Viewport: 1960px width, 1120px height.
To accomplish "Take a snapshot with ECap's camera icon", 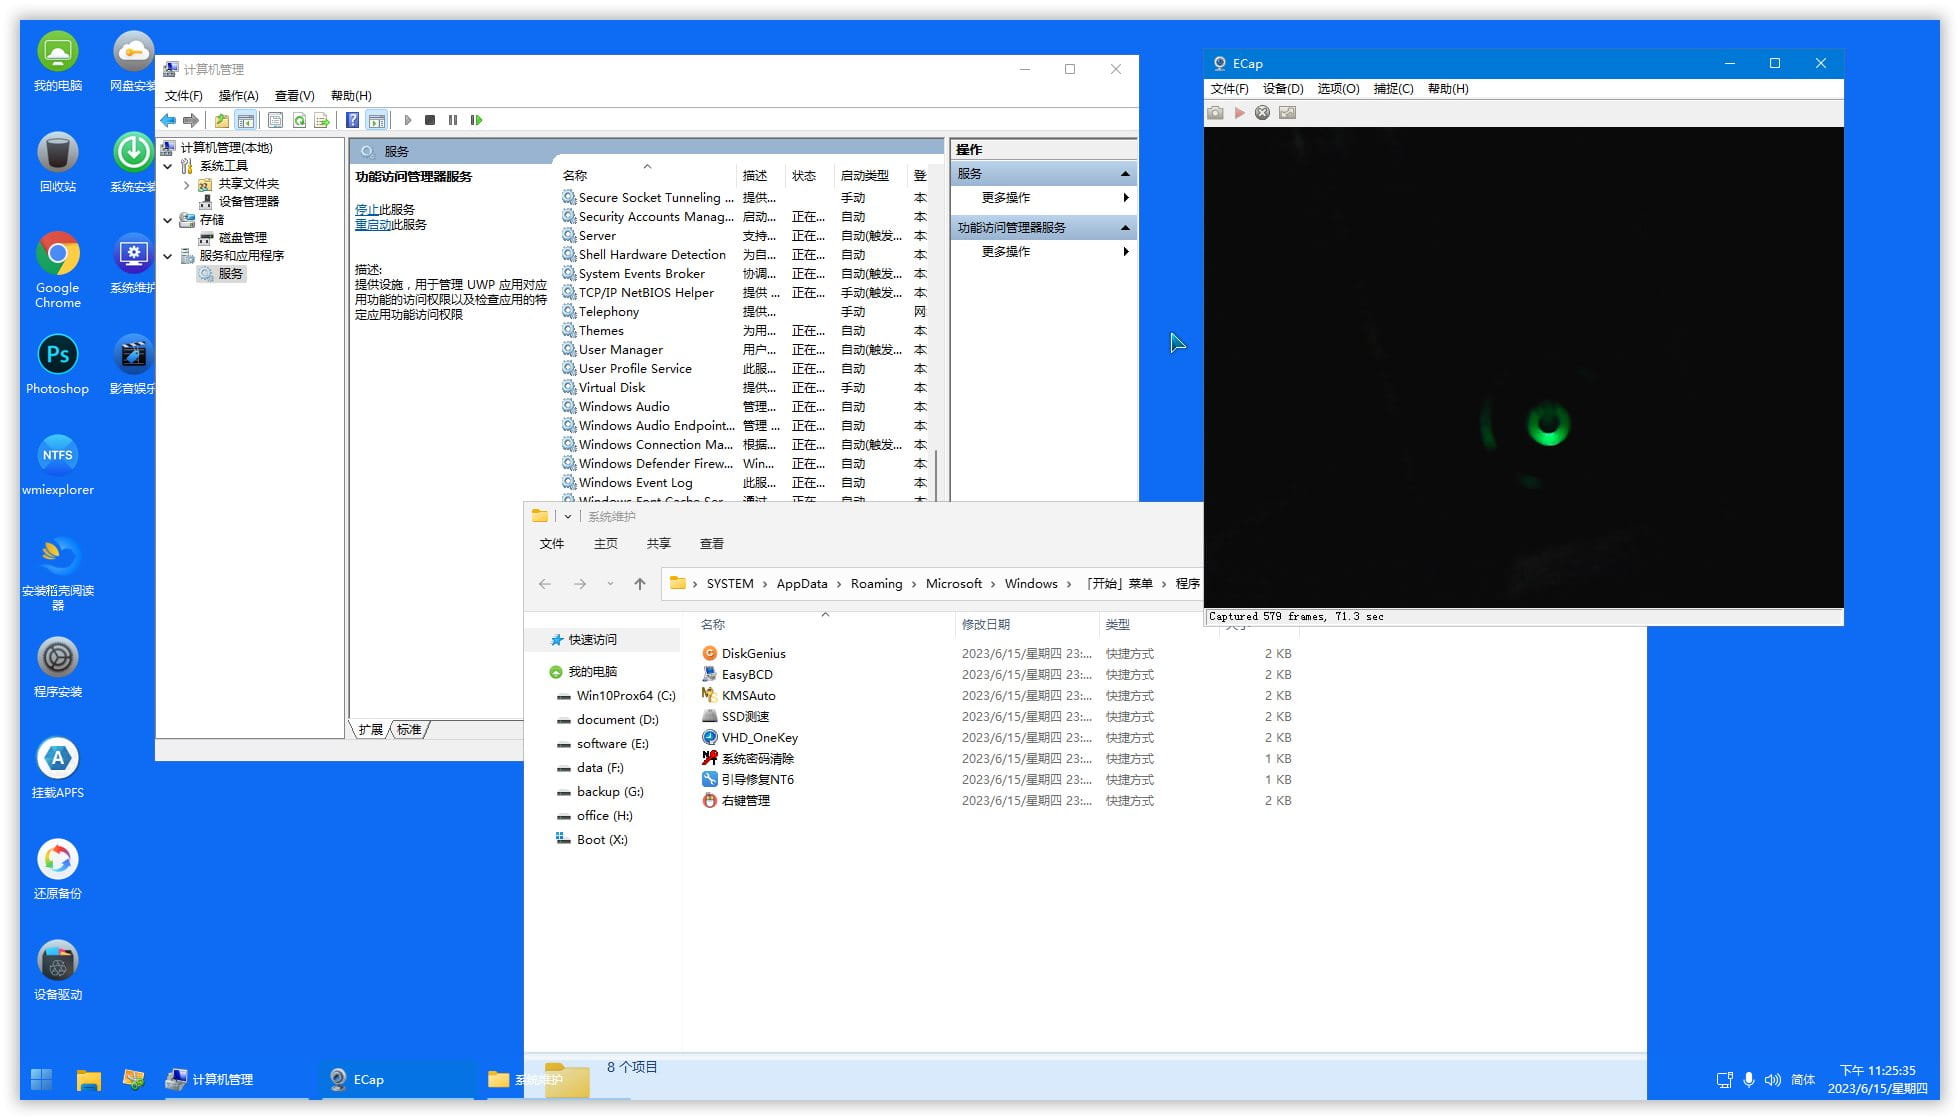I will 1216,113.
